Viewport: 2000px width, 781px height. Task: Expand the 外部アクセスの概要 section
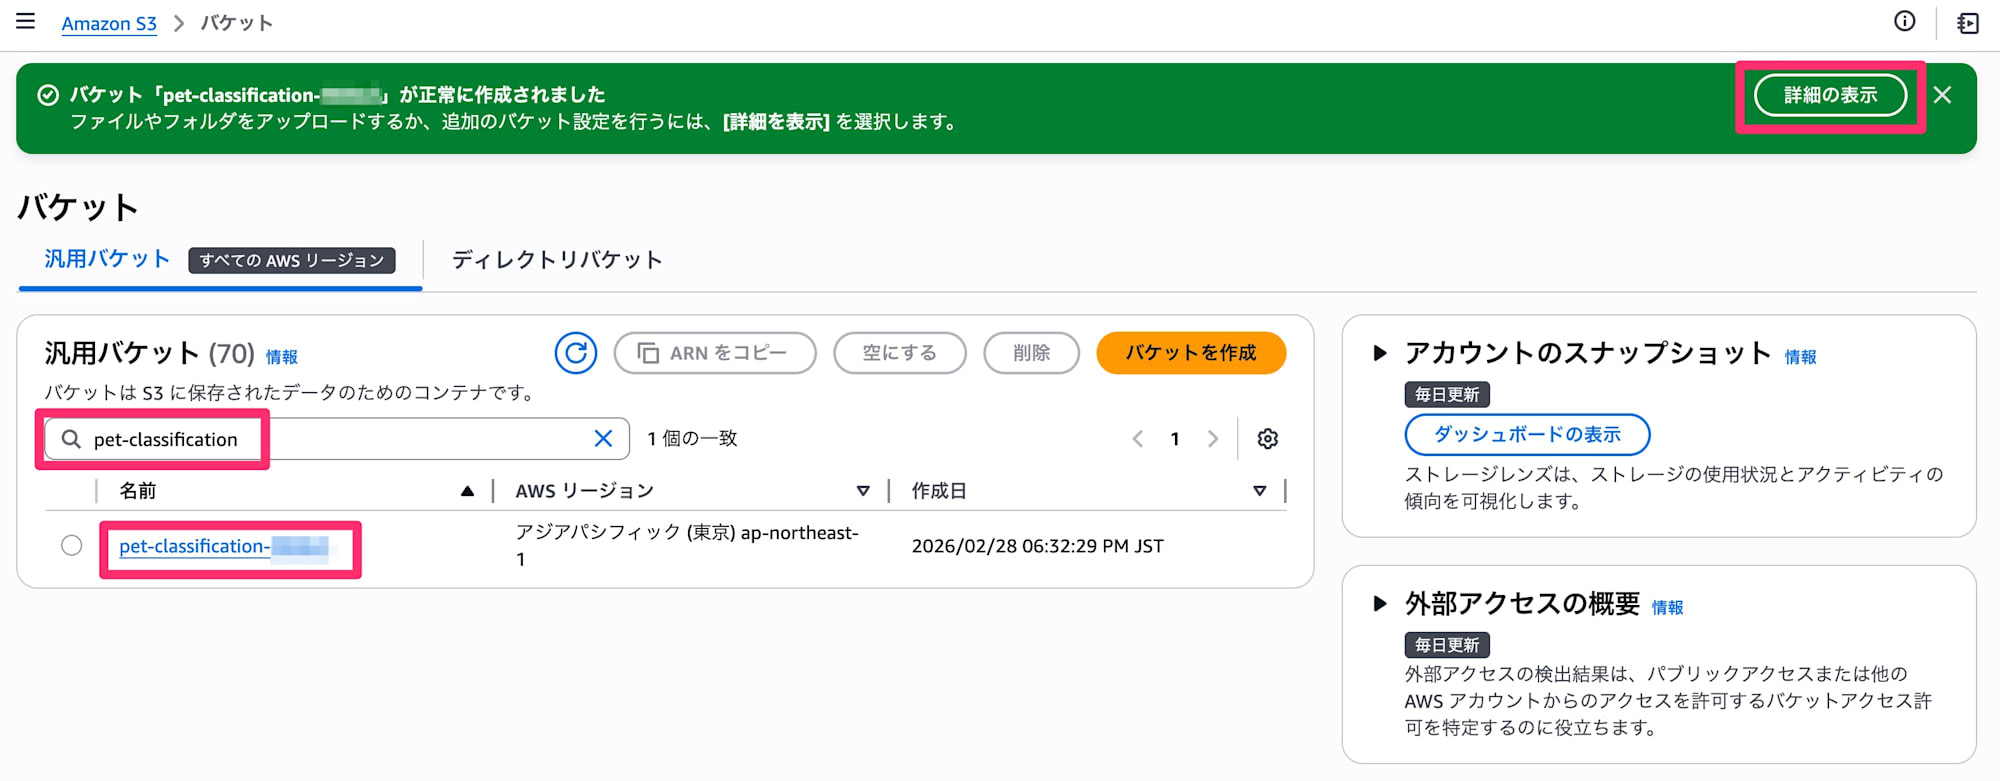coord(1380,604)
